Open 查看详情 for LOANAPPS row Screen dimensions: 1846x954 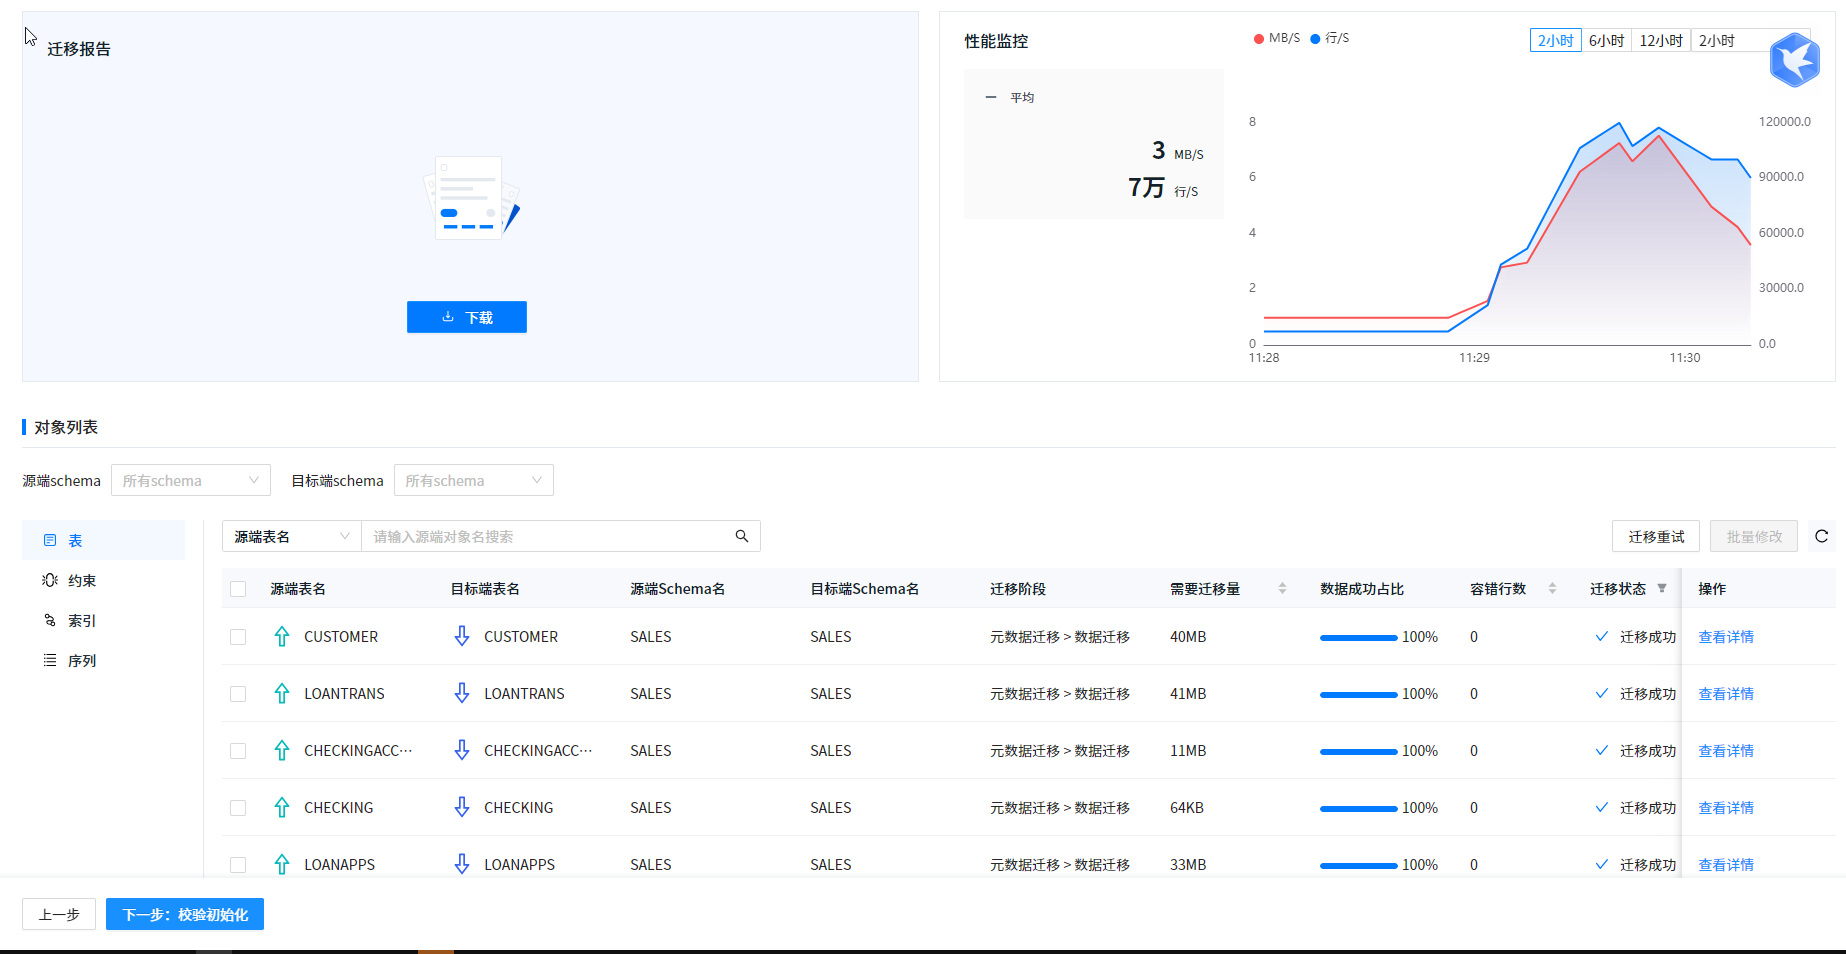[1726, 865]
